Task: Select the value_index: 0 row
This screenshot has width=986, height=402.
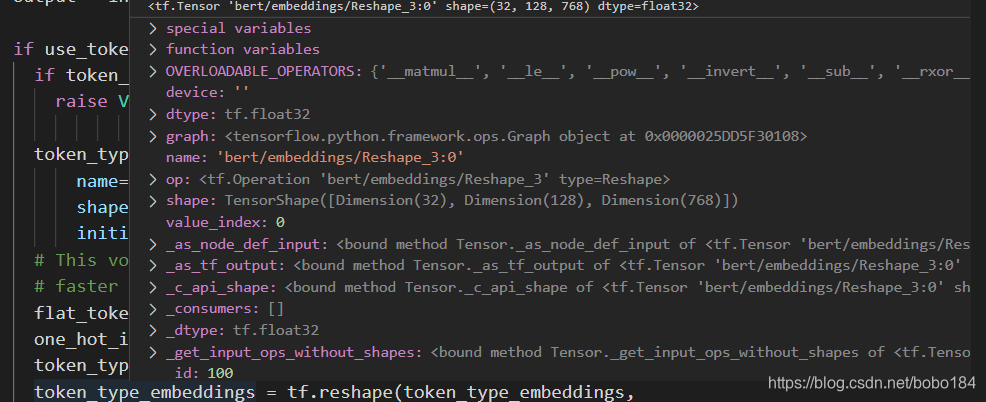Action: pyautogui.click(x=225, y=223)
